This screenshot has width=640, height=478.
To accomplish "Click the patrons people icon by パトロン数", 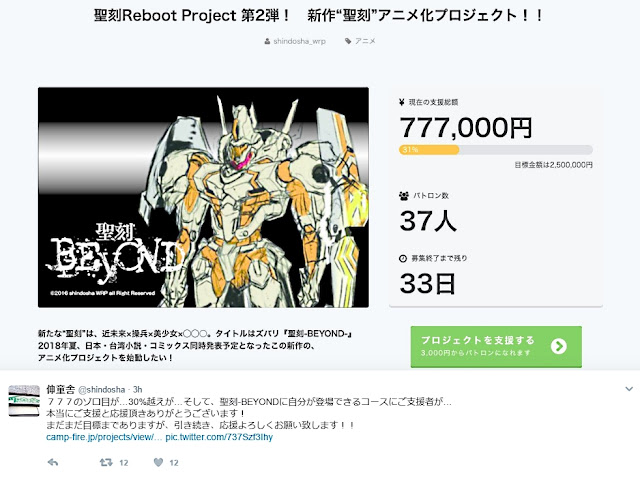I will tap(404, 196).
